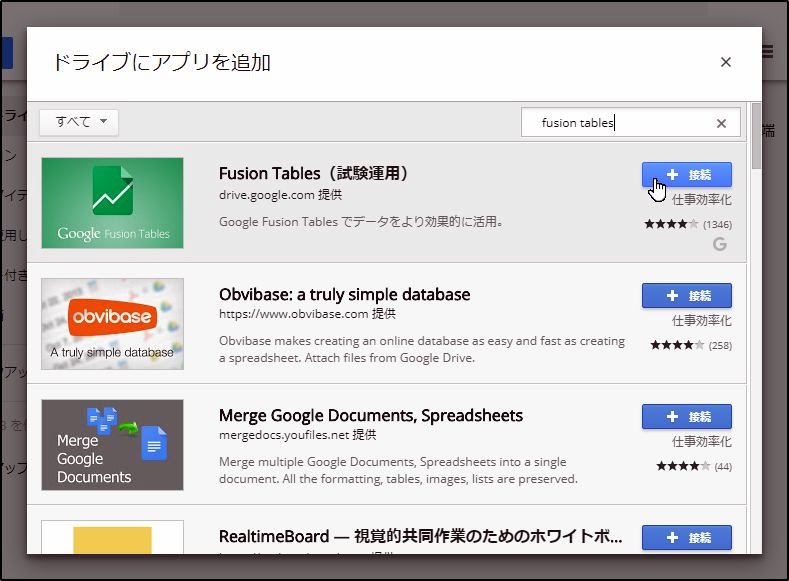The height and width of the screenshot is (581, 789).
Task: Open the Fusion Tables（試験運用）title
Action: coord(314,173)
